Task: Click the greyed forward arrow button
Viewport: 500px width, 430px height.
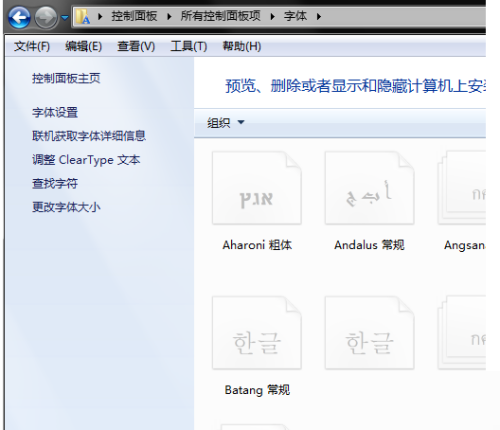Action: tap(46, 17)
